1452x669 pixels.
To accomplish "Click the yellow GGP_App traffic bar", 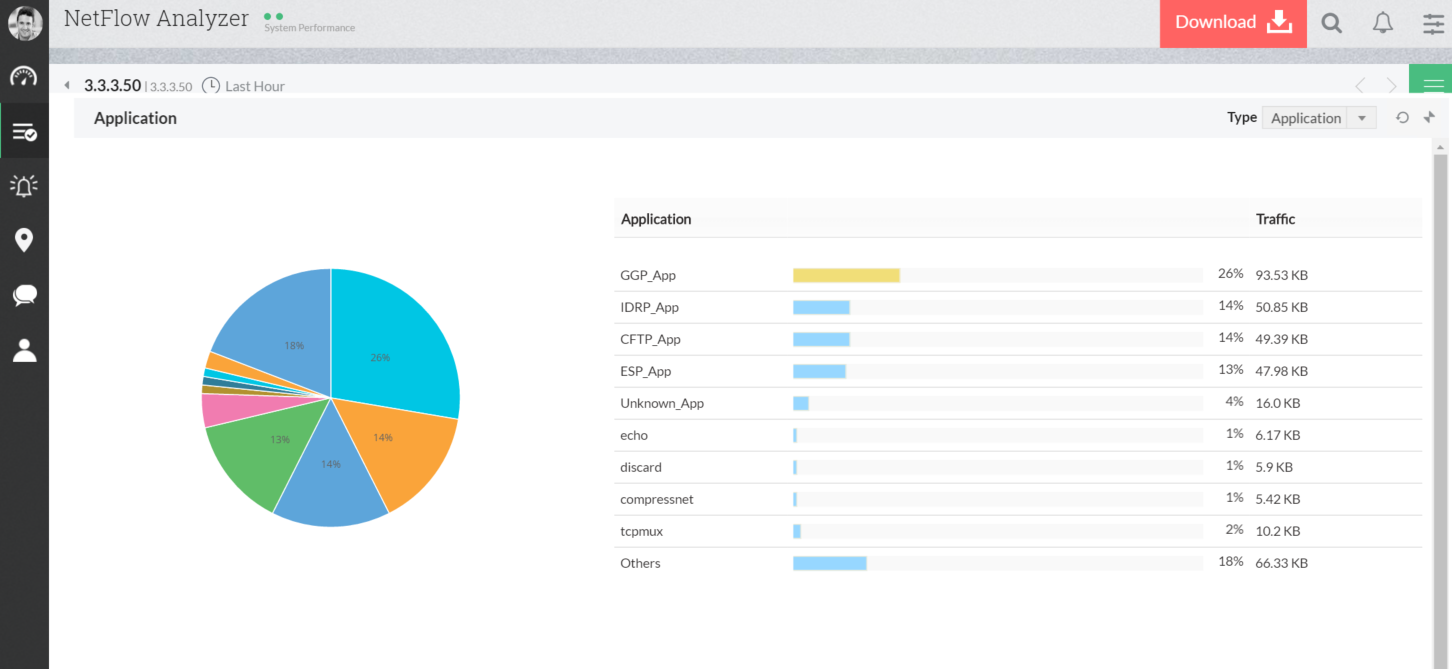I will 846,275.
